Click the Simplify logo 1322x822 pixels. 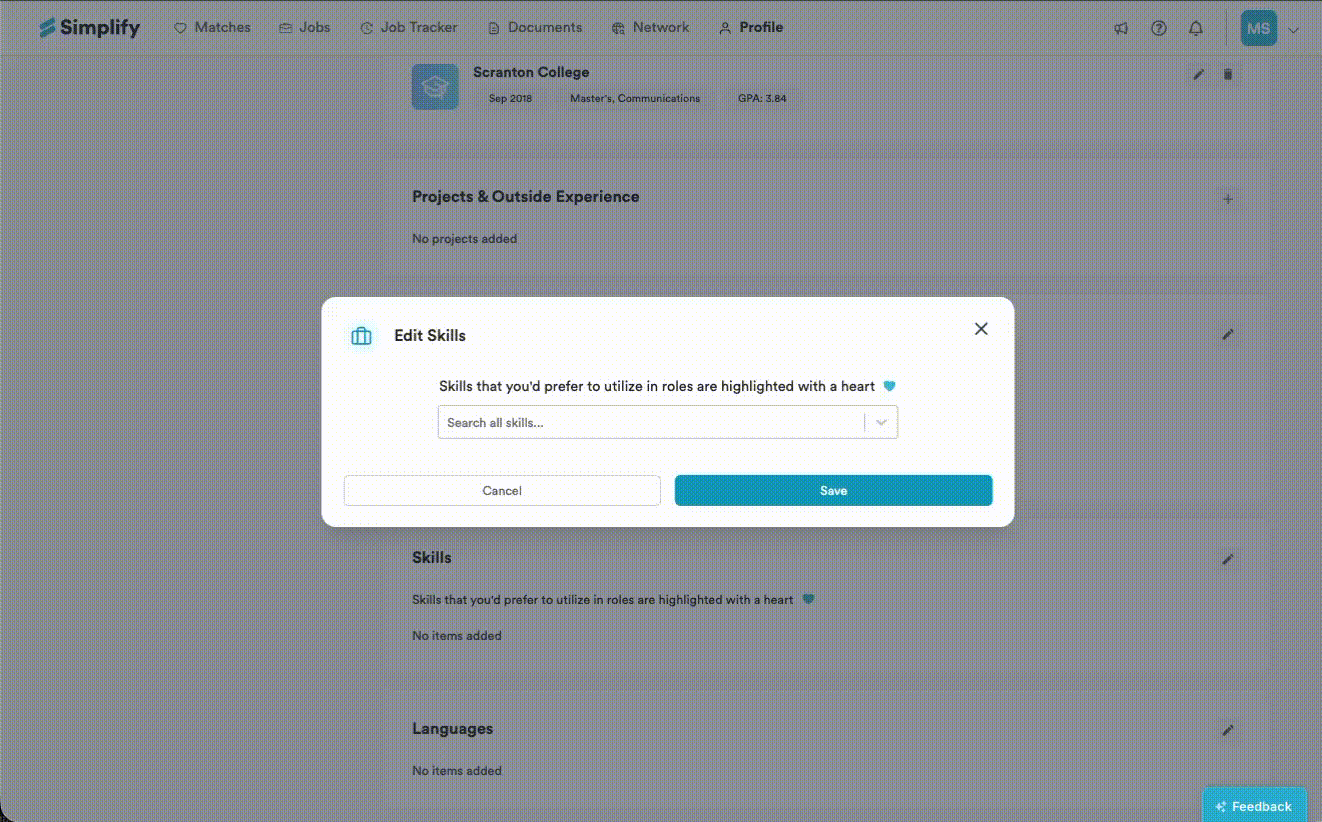pyautogui.click(x=89, y=27)
